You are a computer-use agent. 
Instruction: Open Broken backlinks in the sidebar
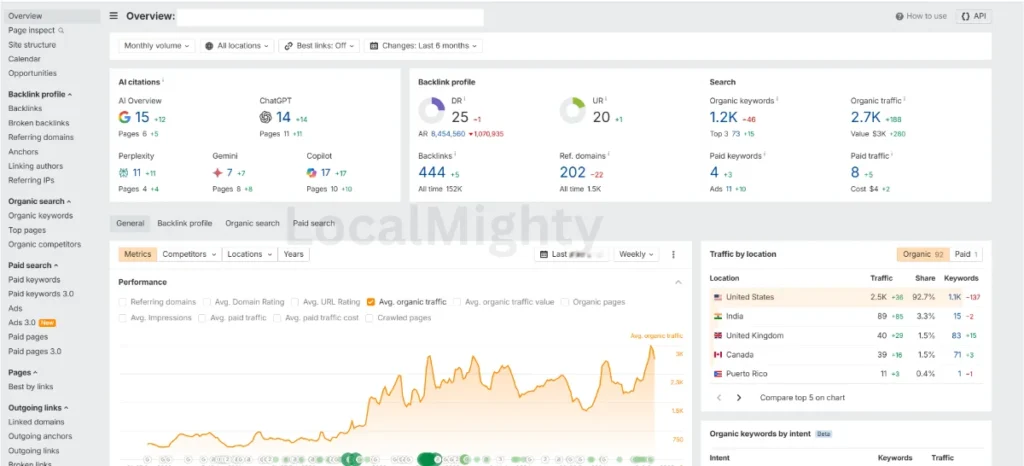(x=39, y=123)
